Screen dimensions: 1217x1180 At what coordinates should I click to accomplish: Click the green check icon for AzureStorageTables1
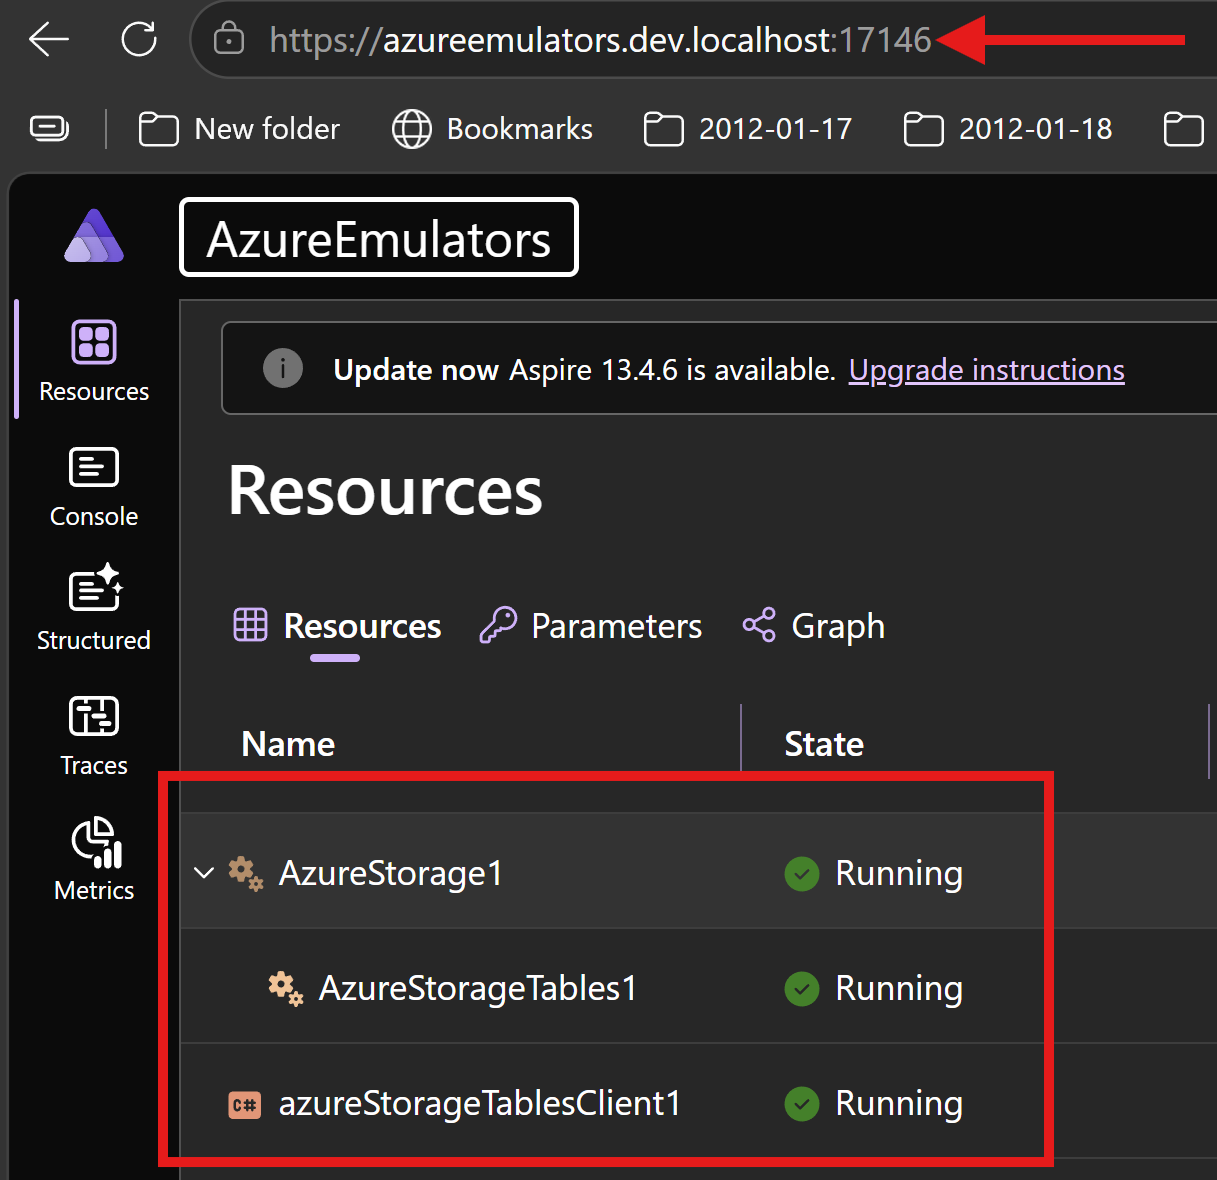pyautogui.click(x=802, y=989)
